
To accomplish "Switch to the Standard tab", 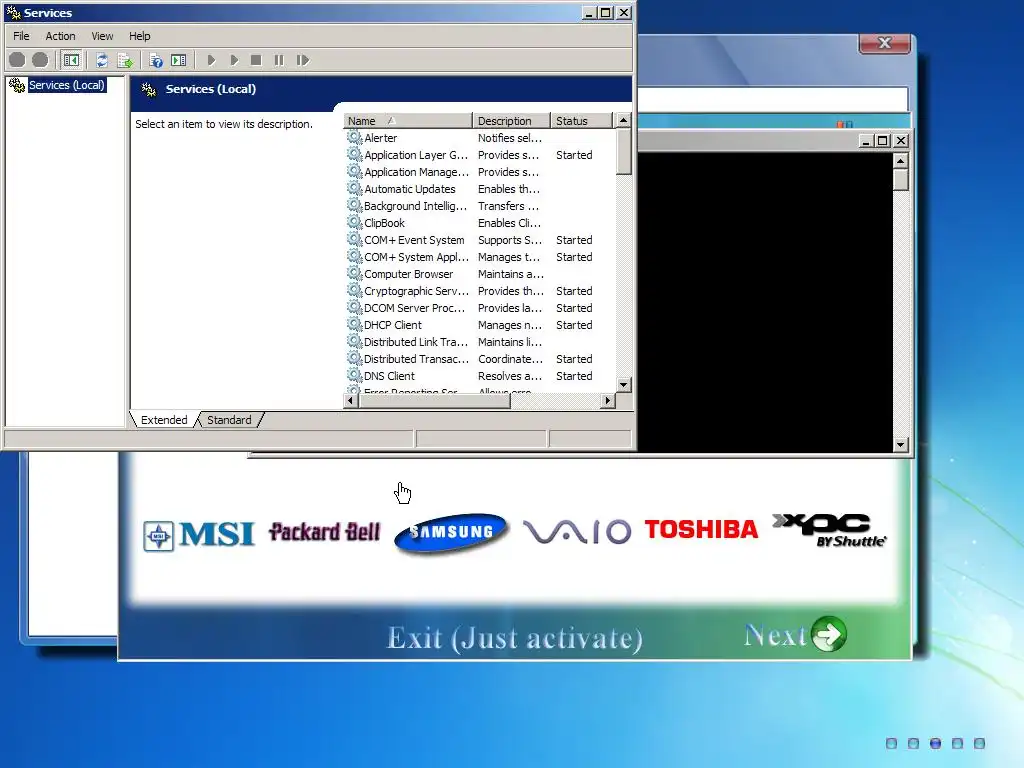I will [229, 420].
